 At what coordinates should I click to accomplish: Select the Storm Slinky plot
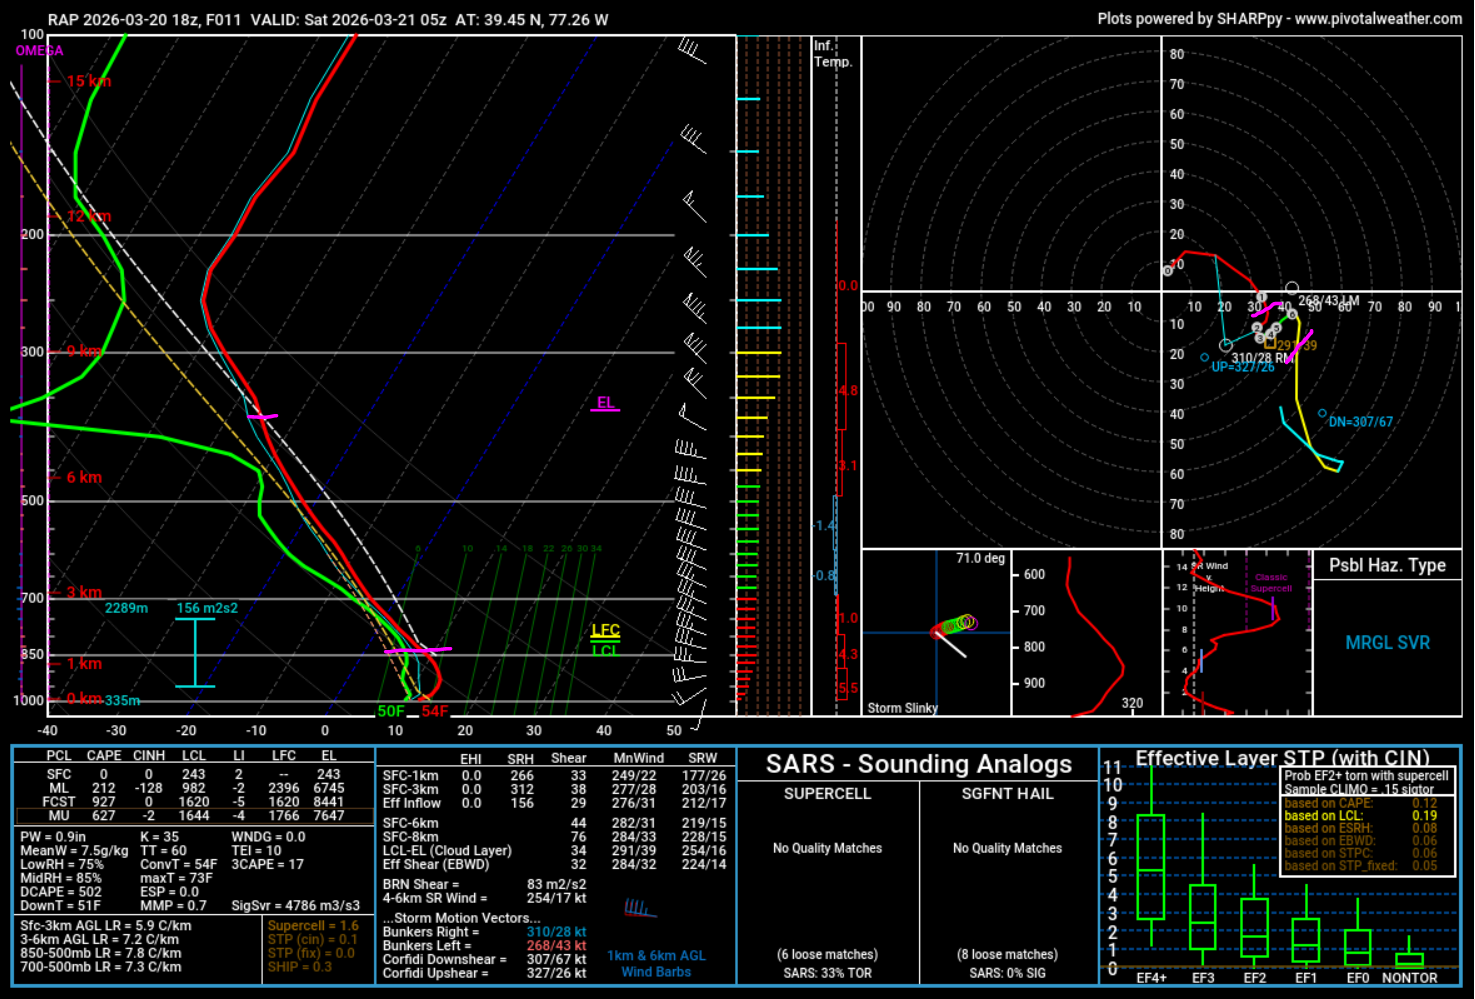936,633
